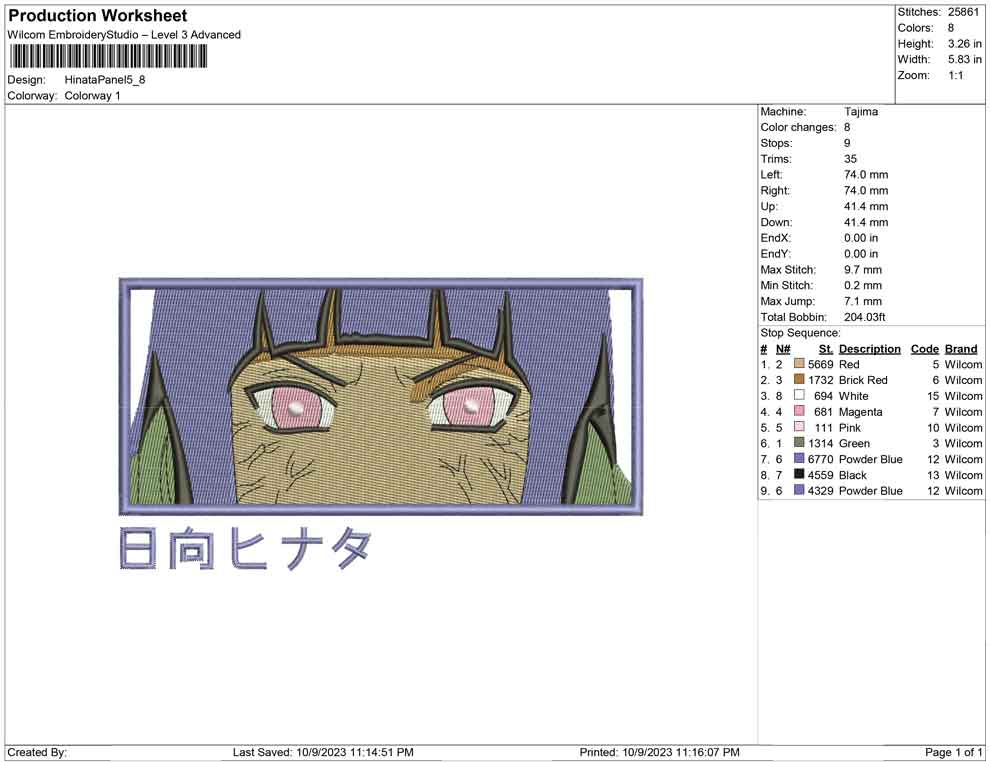The width and height of the screenshot is (990, 762).
Task: Click the max stitch value '9.7 mm'
Action: pos(863,270)
